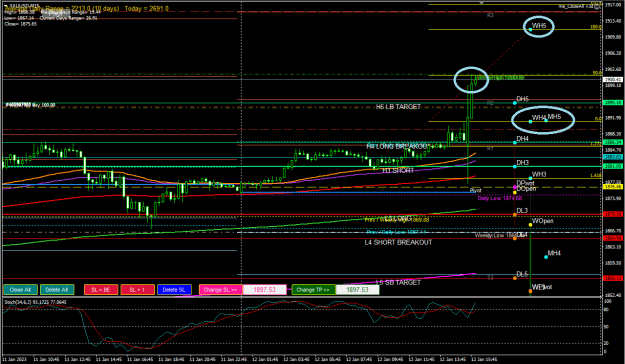Click the cyan marker dot beside DH5
Image resolution: width=625 pixels, height=364 pixels.
point(515,103)
